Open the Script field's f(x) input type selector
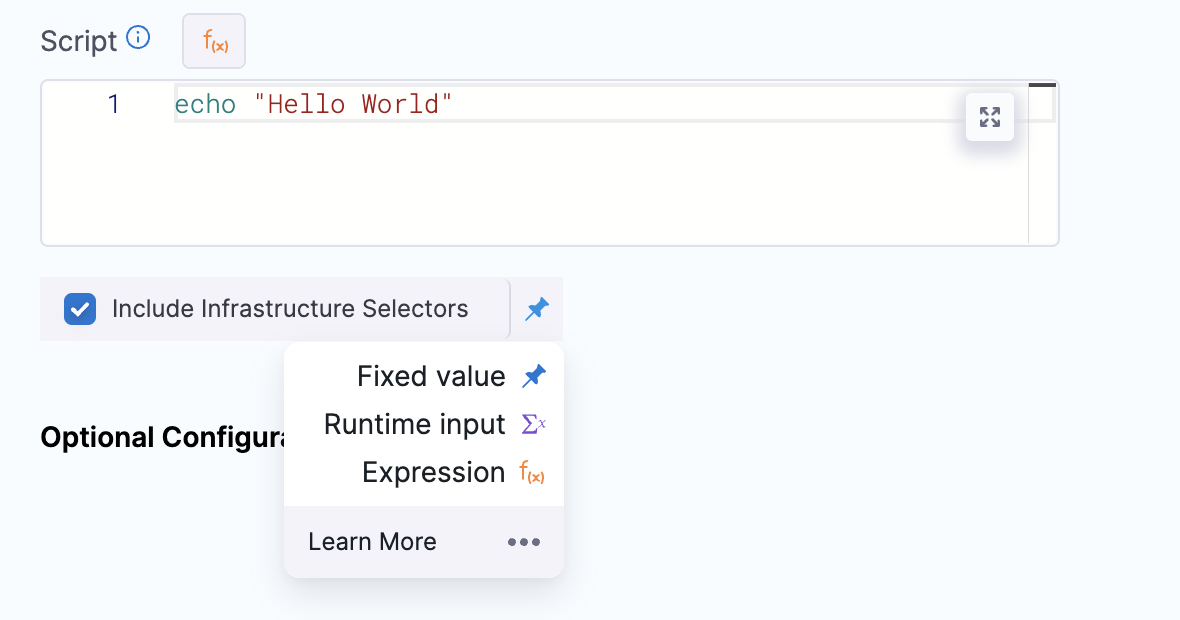The height and width of the screenshot is (620, 1180). (214, 42)
